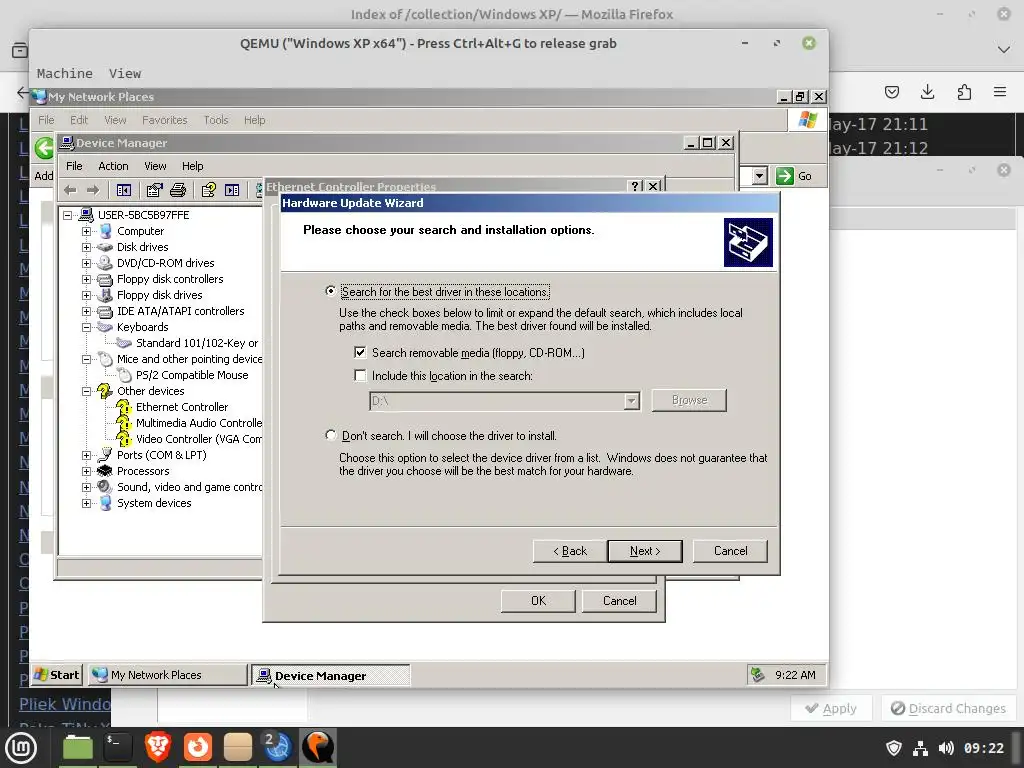Open the Action menu in Device Manager
1024x768 pixels.
click(x=113, y=166)
